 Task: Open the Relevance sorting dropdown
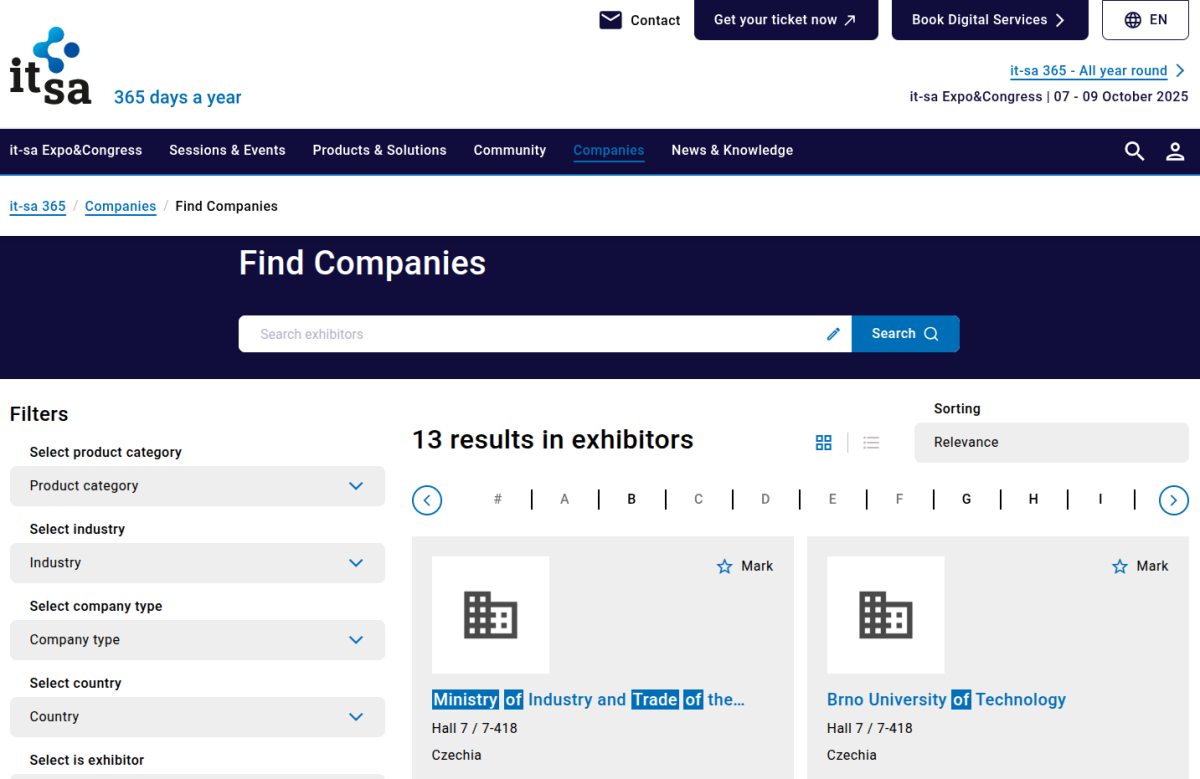tap(1050, 442)
